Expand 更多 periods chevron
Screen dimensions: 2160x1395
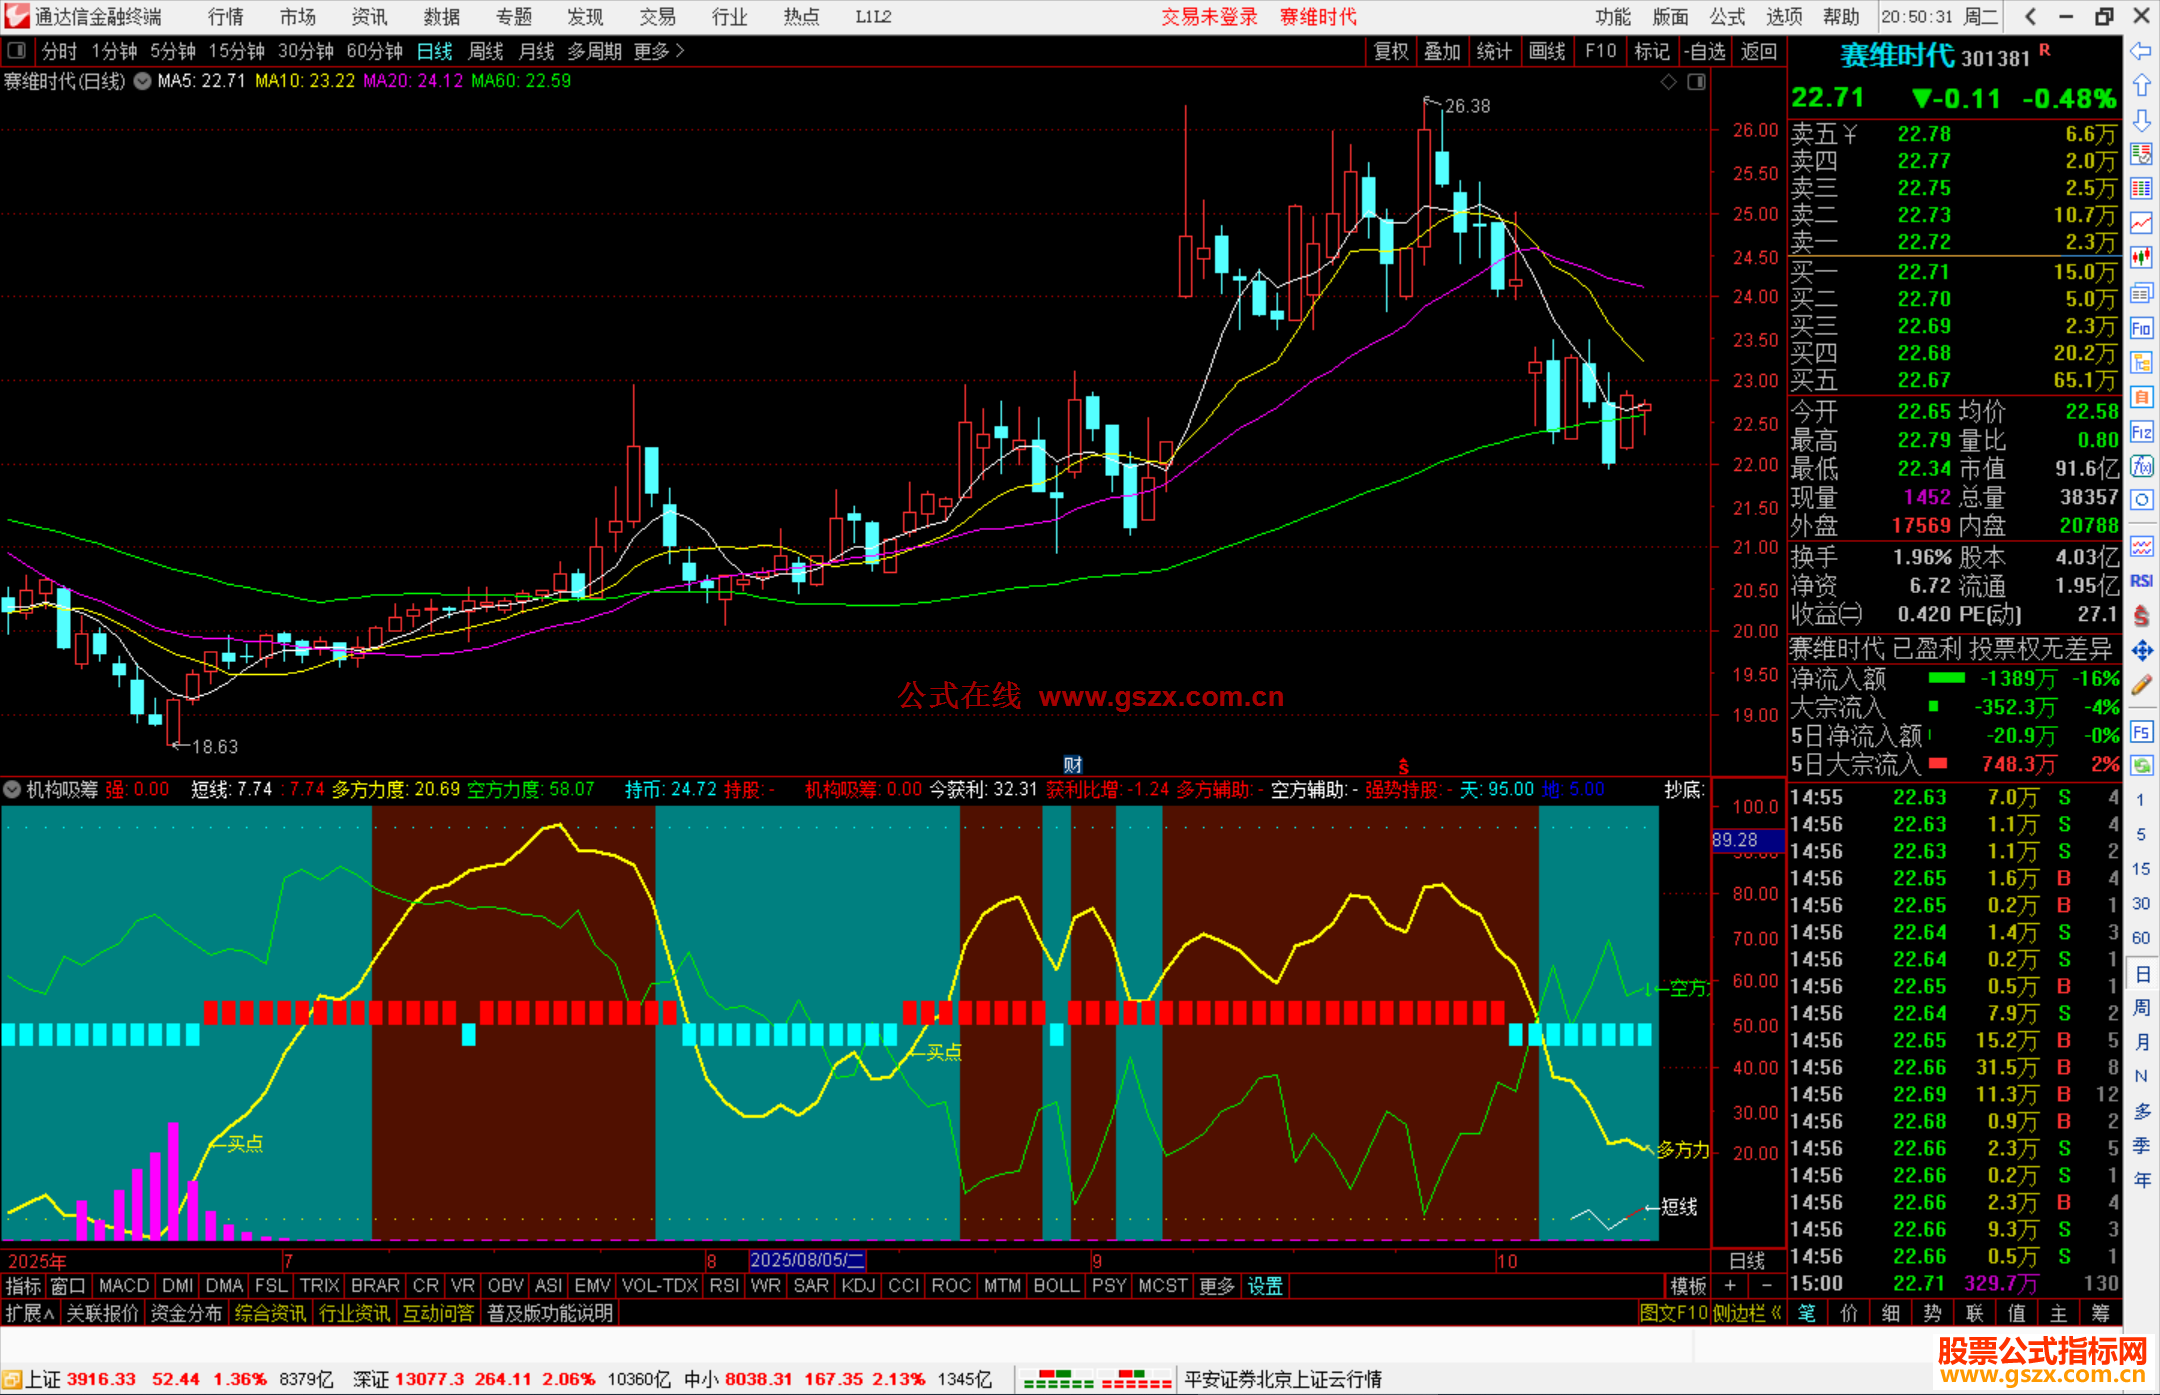(680, 51)
